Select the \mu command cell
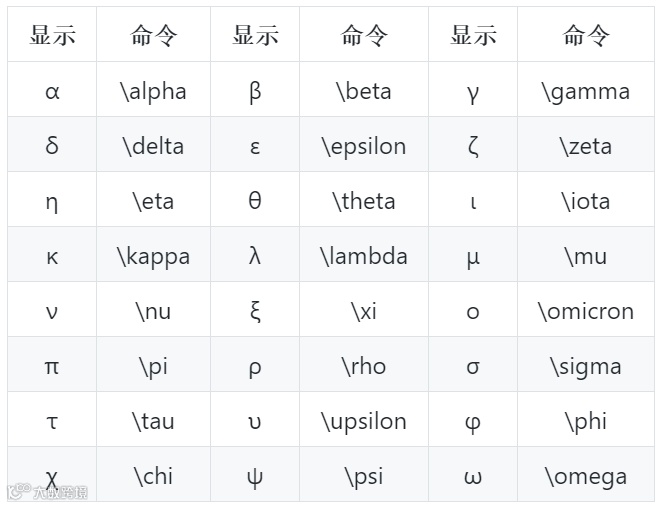Viewport: 658px width, 506px height. 585,254
